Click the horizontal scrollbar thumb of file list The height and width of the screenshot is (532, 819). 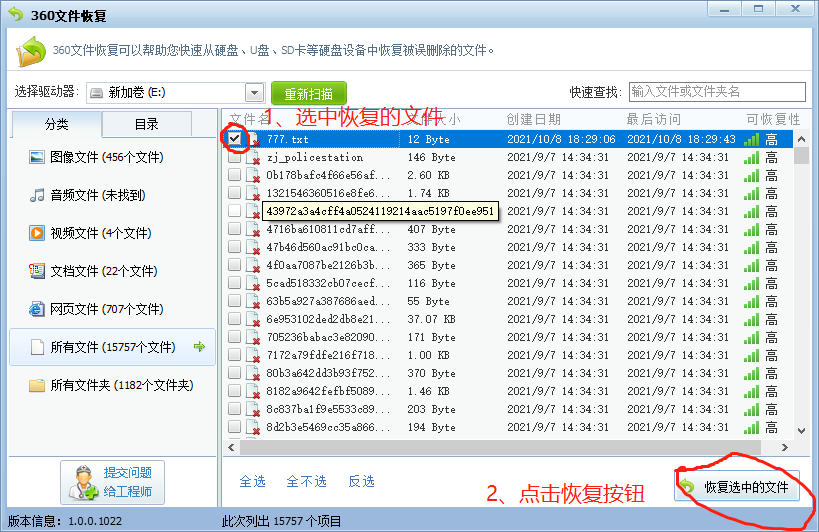point(500,447)
